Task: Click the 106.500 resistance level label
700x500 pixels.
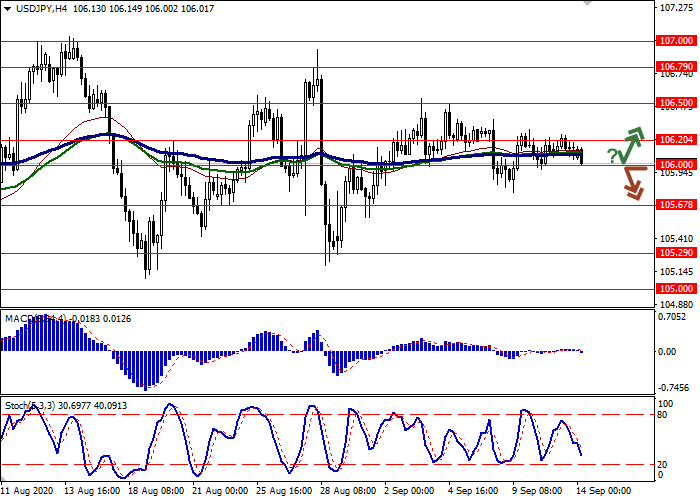Action: point(676,103)
